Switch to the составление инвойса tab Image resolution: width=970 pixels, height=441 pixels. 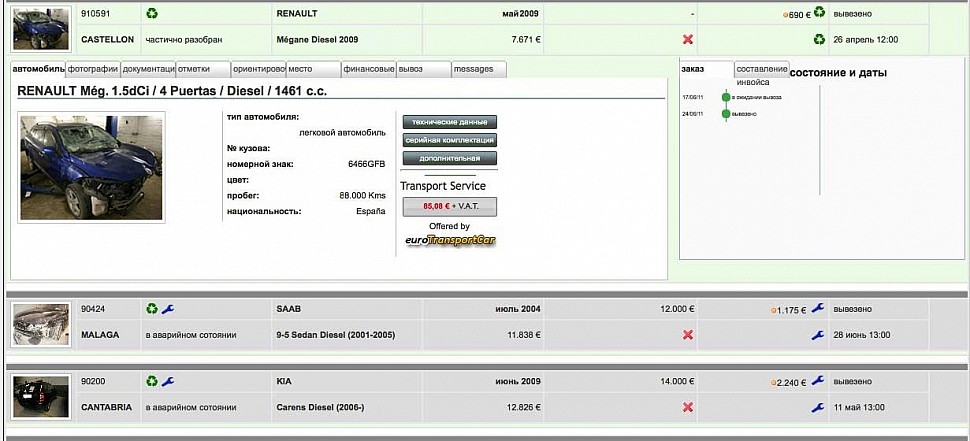pos(762,70)
